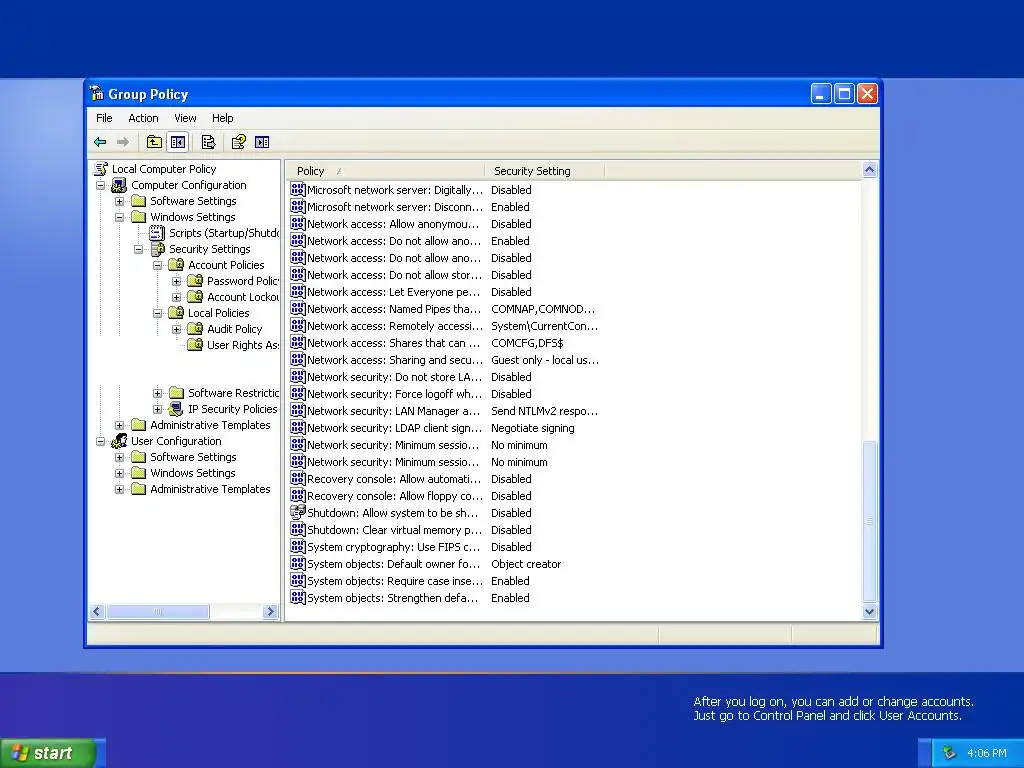Click the Computer Configuration computer icon
The width and height of the screenshot is (1024, 768).
coord(120,185)
